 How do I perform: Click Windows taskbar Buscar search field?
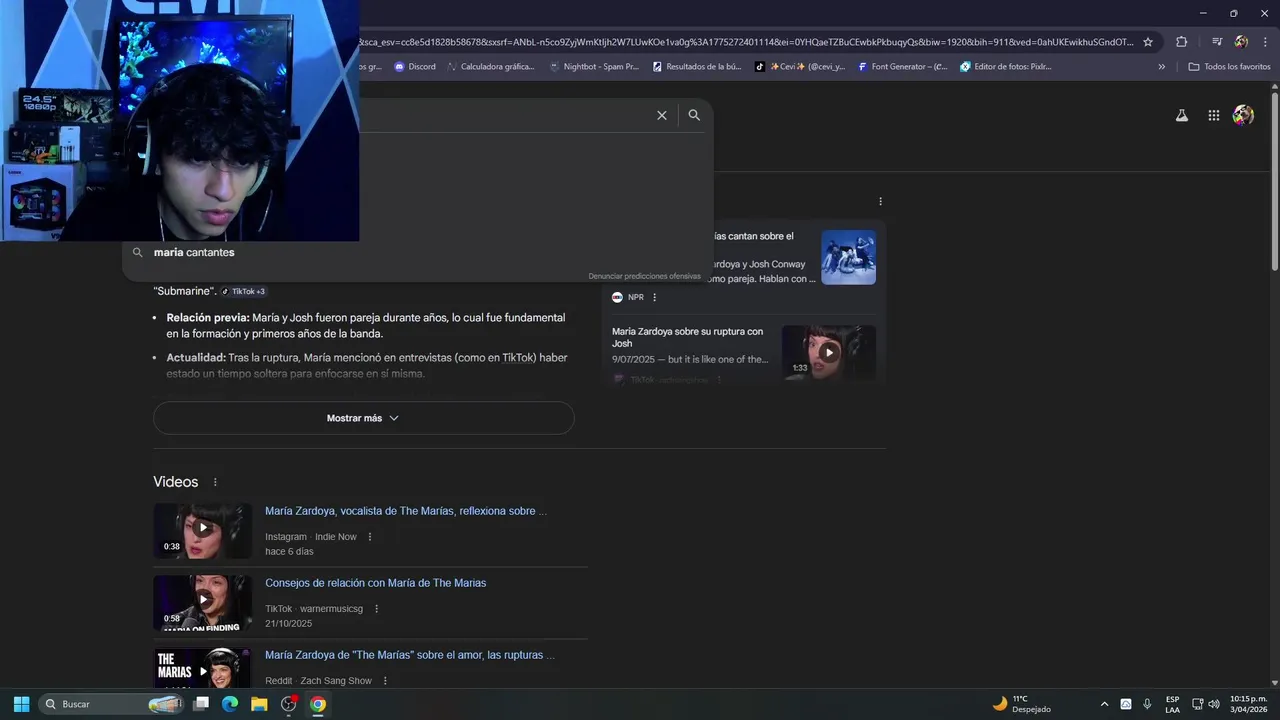coord(110,704)
